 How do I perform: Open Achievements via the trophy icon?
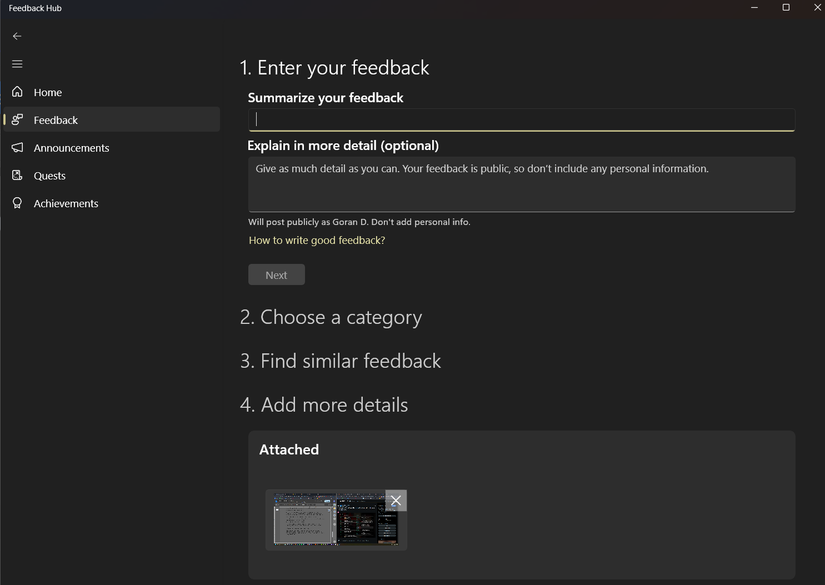pos(16,203)
